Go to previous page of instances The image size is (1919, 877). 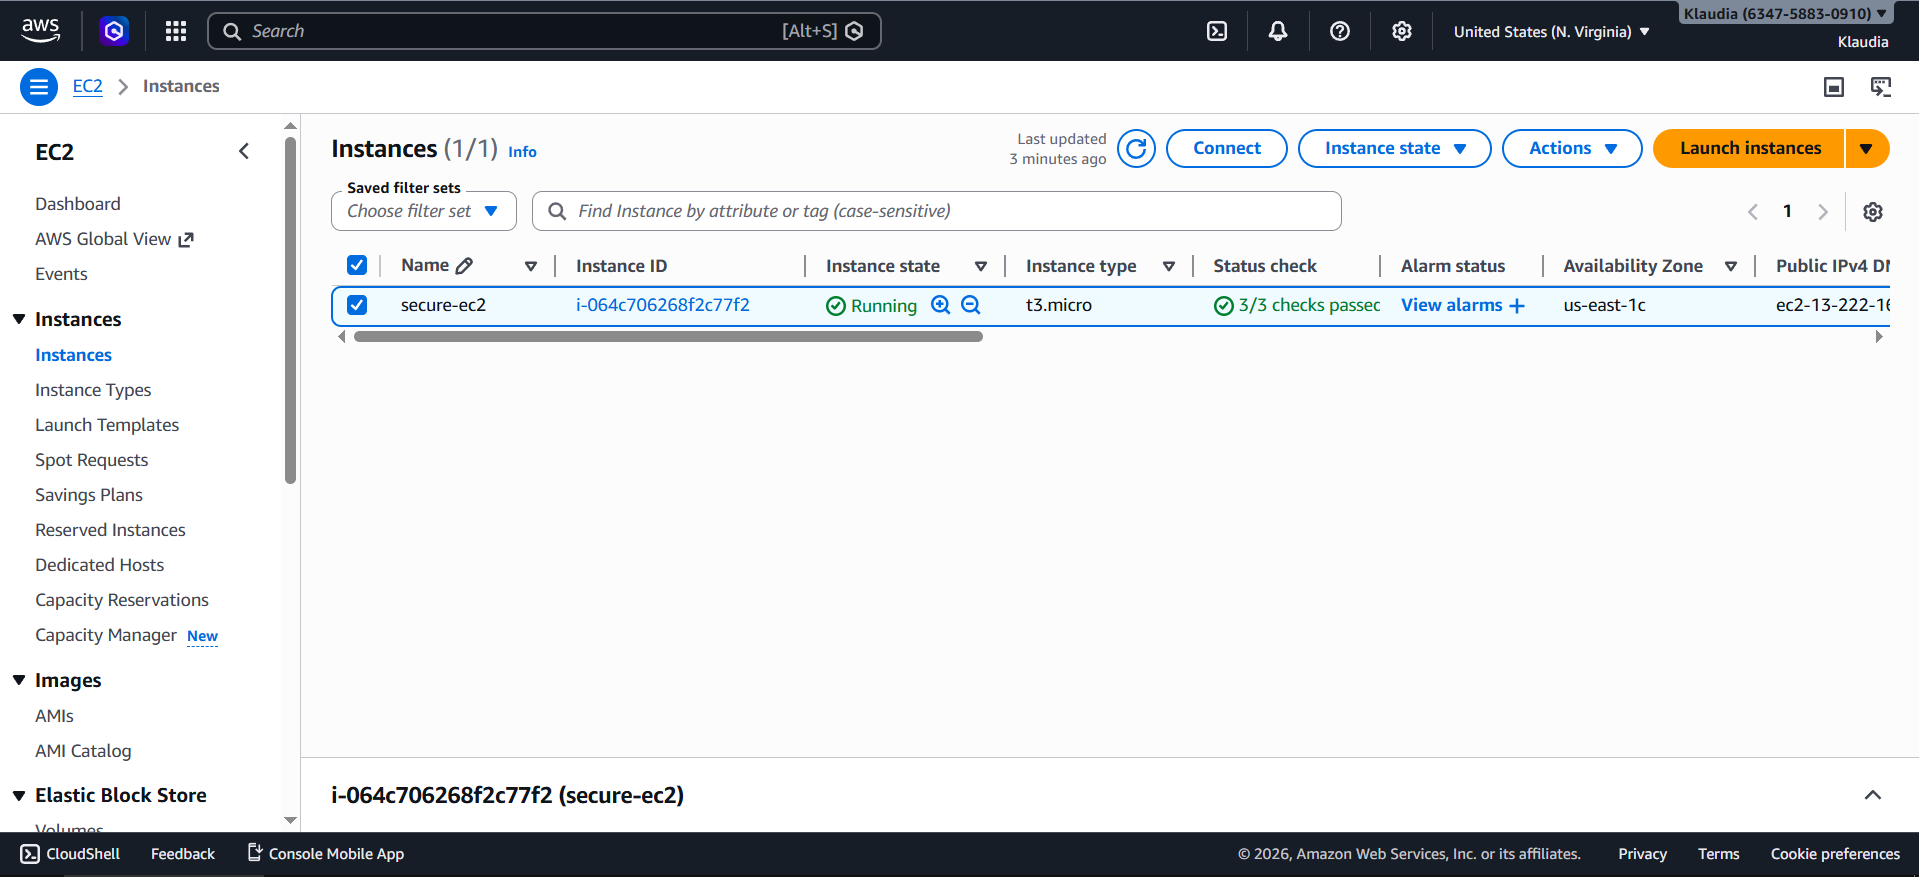1753,212
